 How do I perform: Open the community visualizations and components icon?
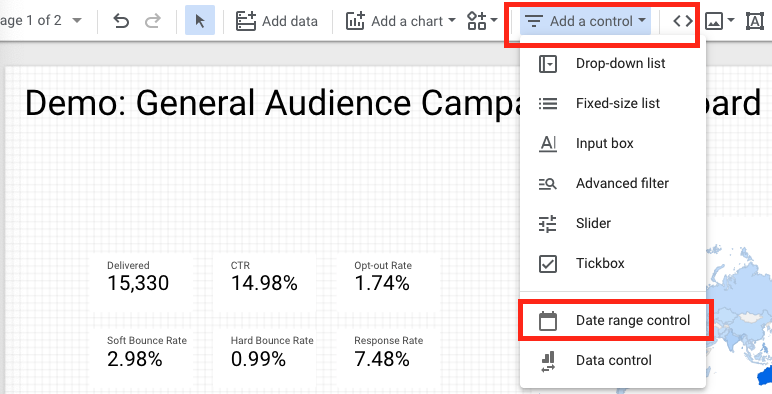[482, 21]
